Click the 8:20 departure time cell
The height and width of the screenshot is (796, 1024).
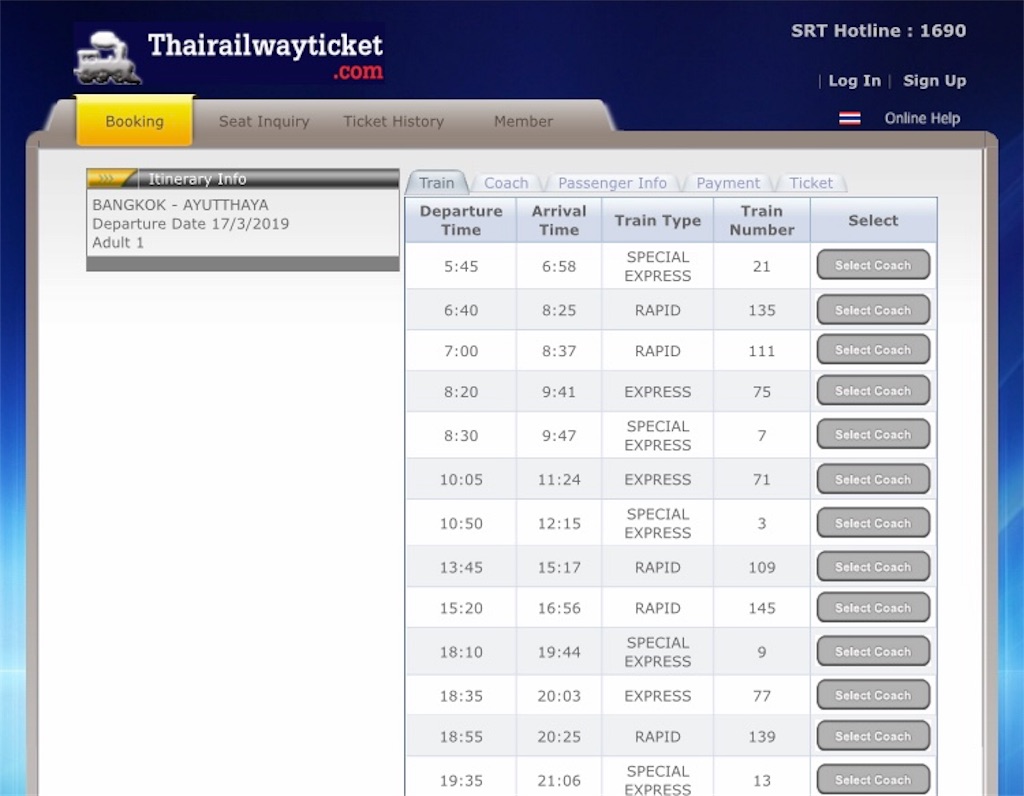(461, 392)
